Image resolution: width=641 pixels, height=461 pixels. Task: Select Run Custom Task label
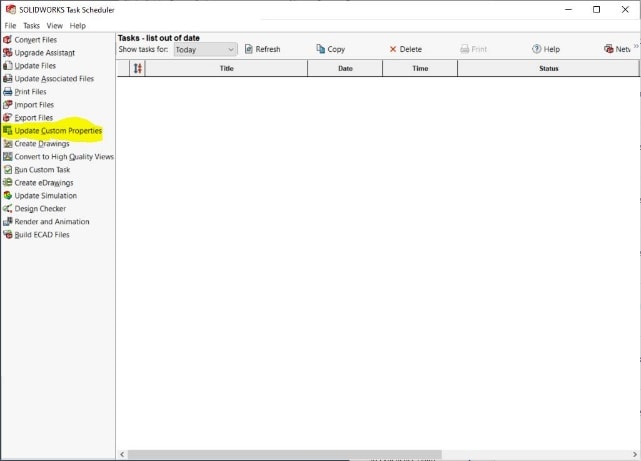click(x=42, y=170)
